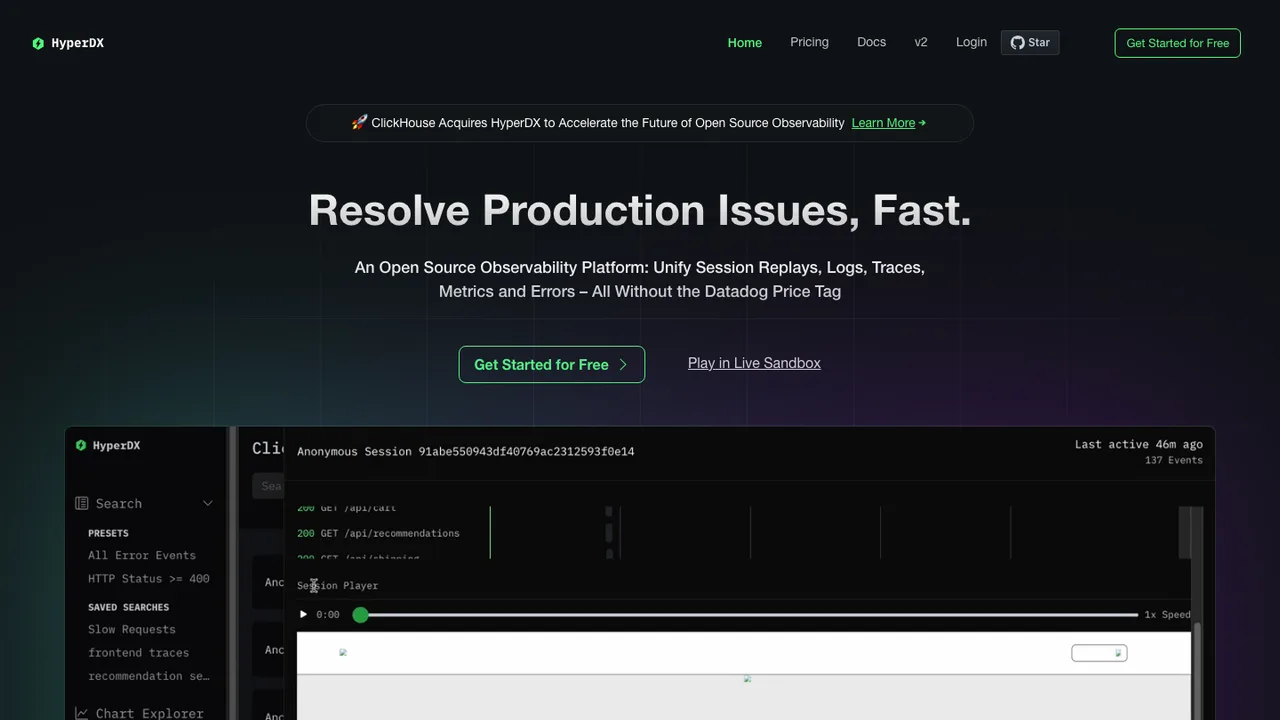Click the rocket emoji in announcement banner
The height and width of the screenshot is (720, 1280).
click(x=359, y=123)
